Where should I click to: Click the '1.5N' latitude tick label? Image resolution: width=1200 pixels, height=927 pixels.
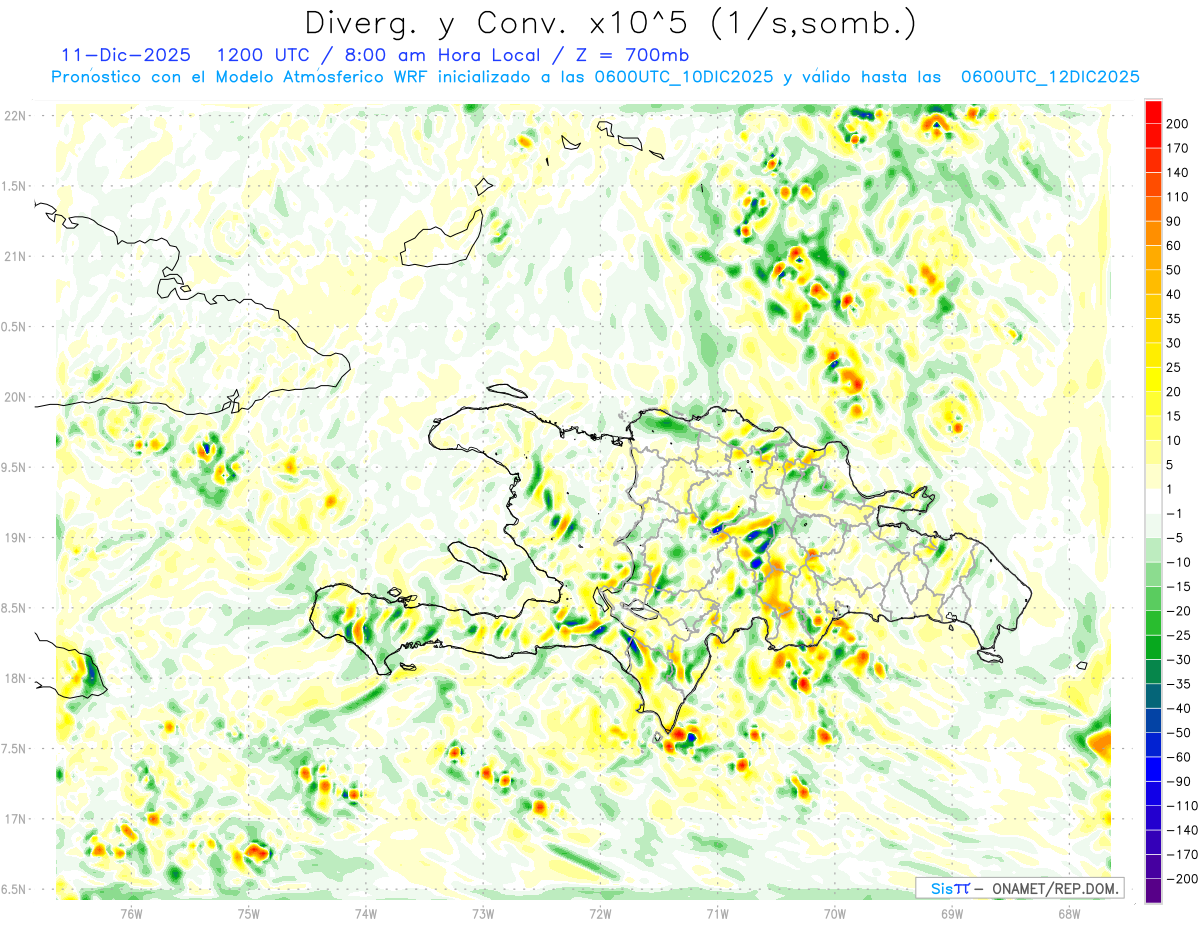click(x=15, y=186)
